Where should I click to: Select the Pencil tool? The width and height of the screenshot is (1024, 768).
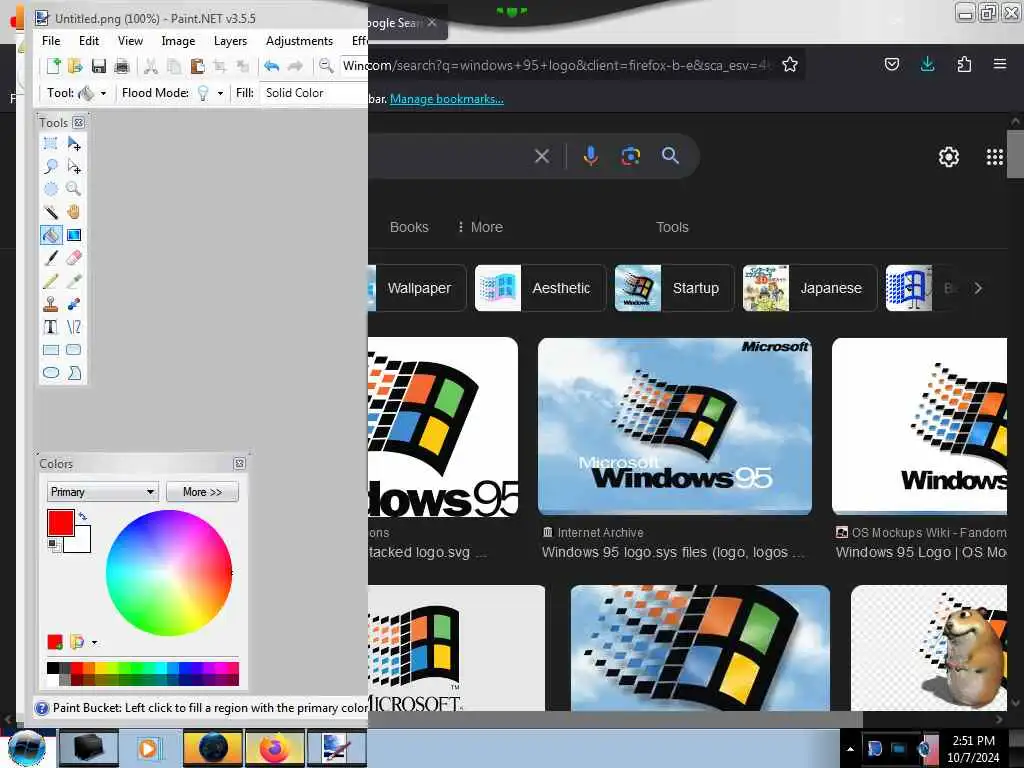click(50, 281)
